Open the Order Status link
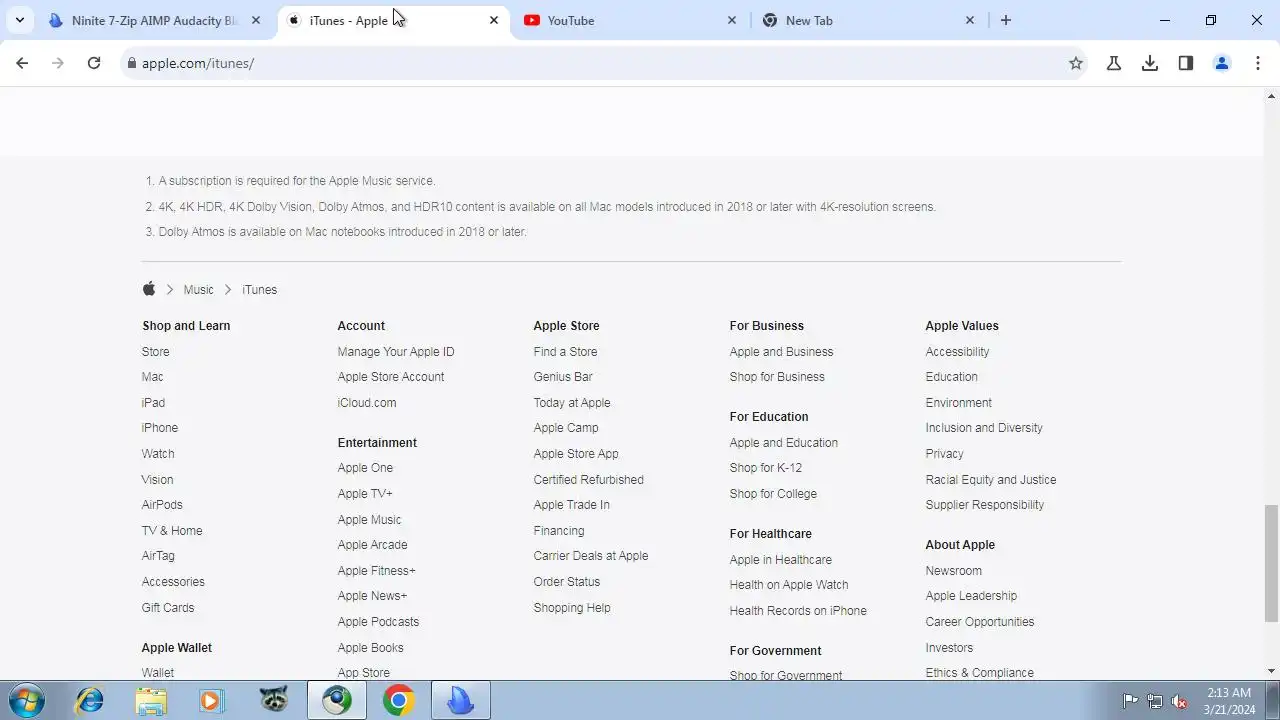Viewport: 1280px width, 720px height. [x=567, y=582]
